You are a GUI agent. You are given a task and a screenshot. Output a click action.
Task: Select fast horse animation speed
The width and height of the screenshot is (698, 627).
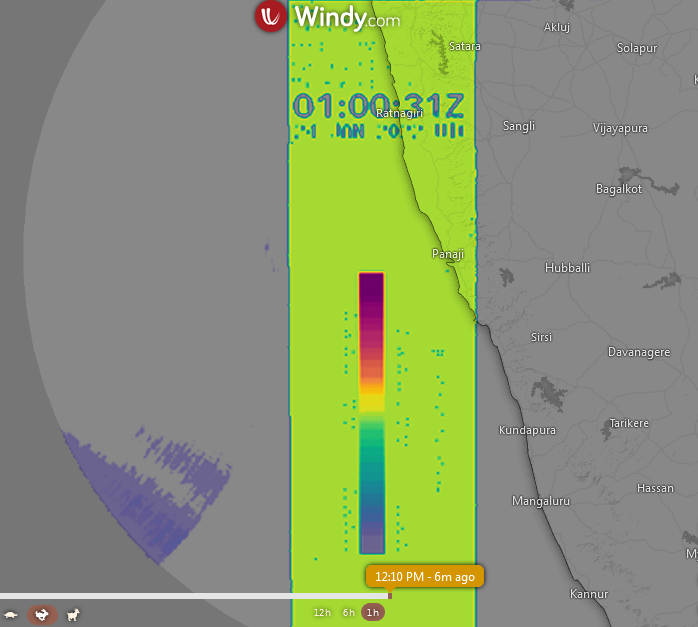pyautogui.click(x=73, y=615)
